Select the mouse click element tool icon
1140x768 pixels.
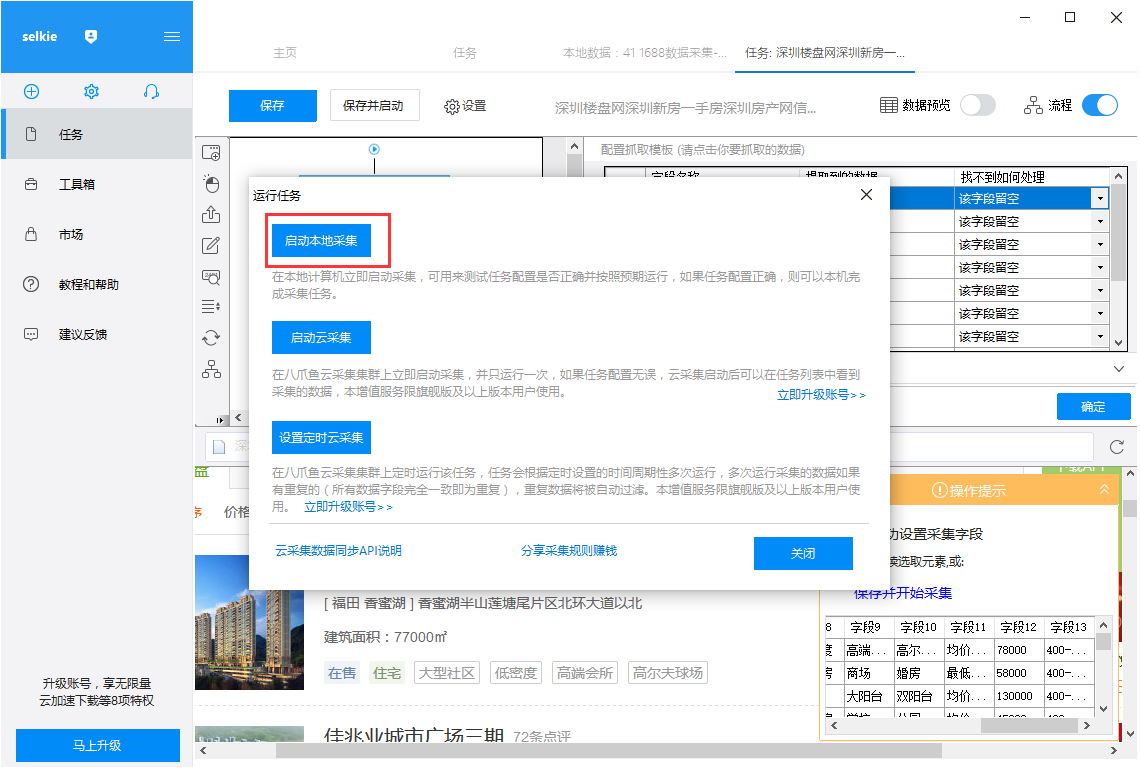pyautogui.click(x=211, y=184)
